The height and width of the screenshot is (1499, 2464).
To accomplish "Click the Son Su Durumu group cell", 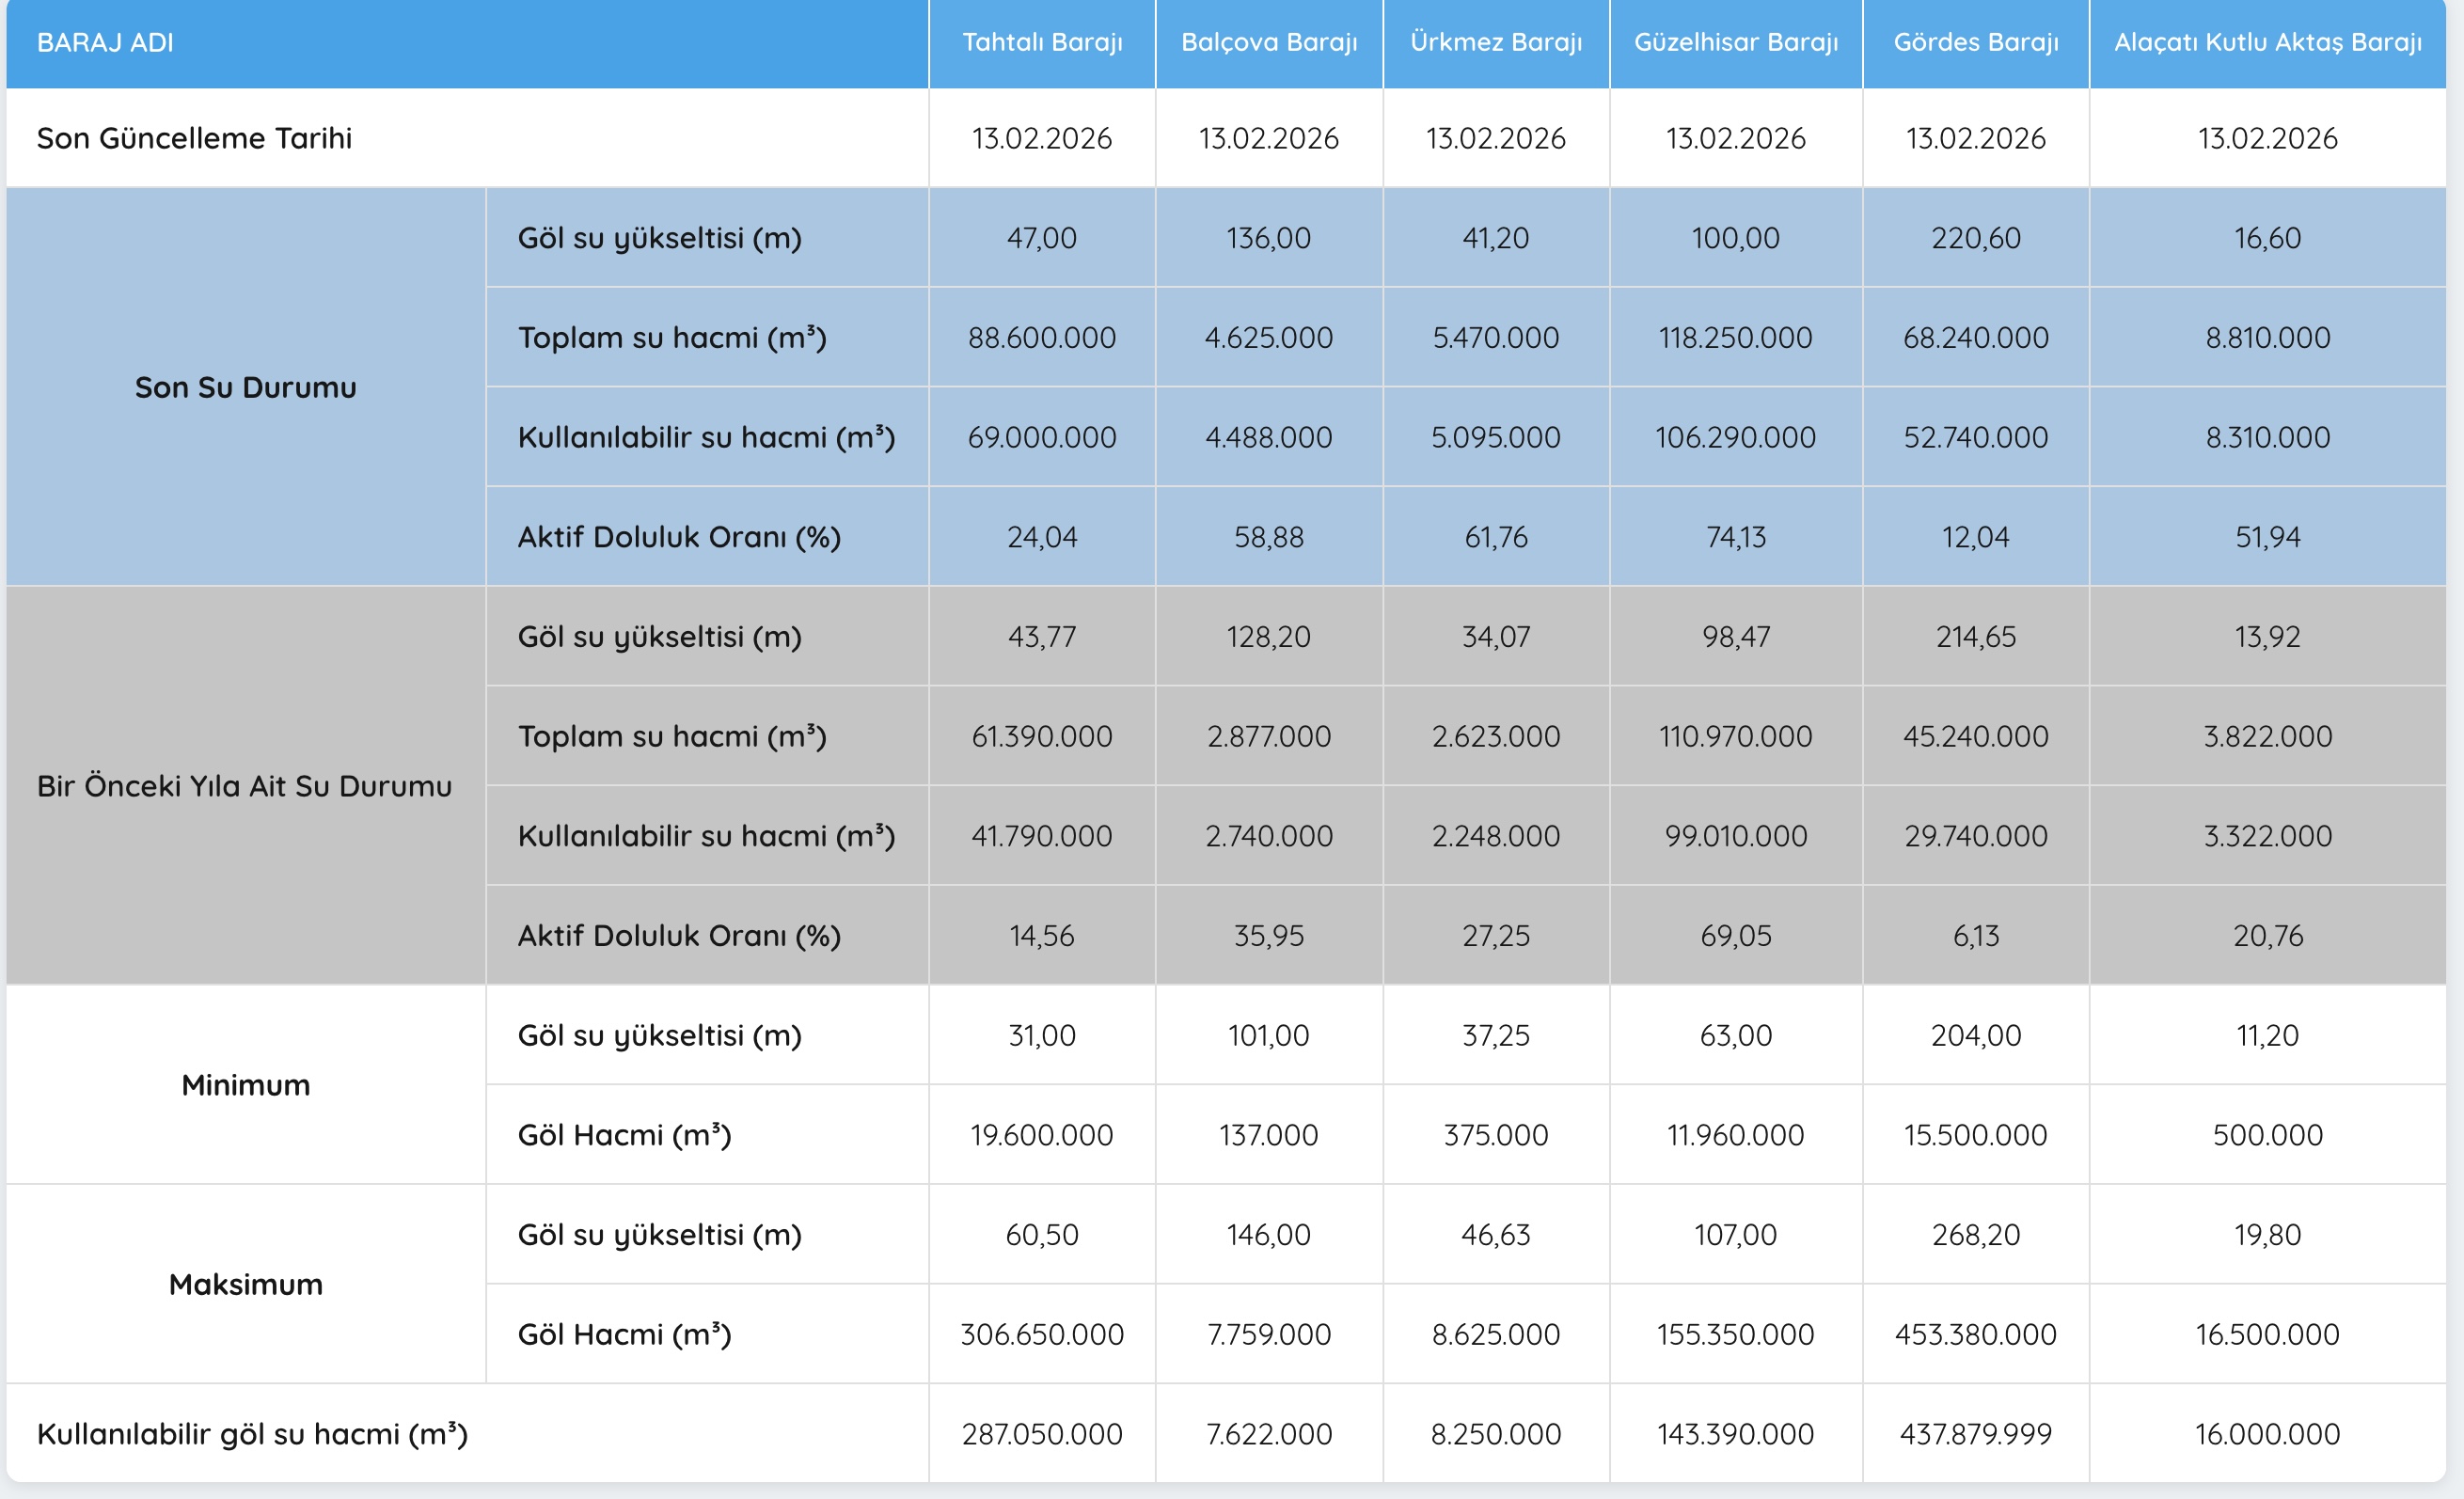I will point(245,387).
